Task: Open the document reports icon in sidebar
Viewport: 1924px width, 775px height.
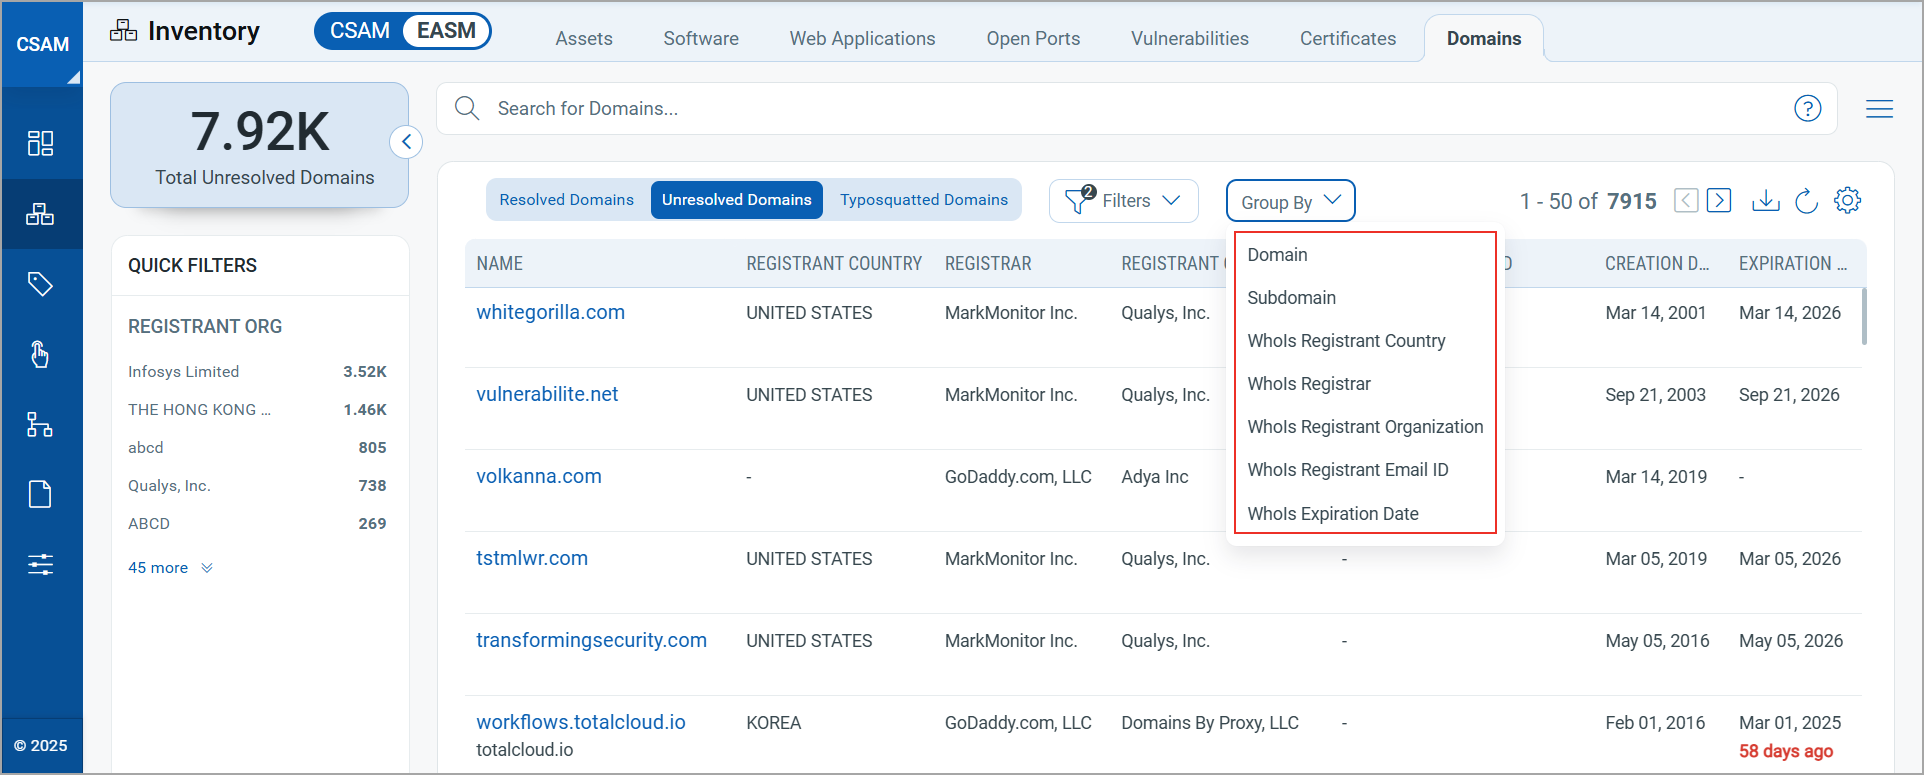Action: [x=40, y=494]
